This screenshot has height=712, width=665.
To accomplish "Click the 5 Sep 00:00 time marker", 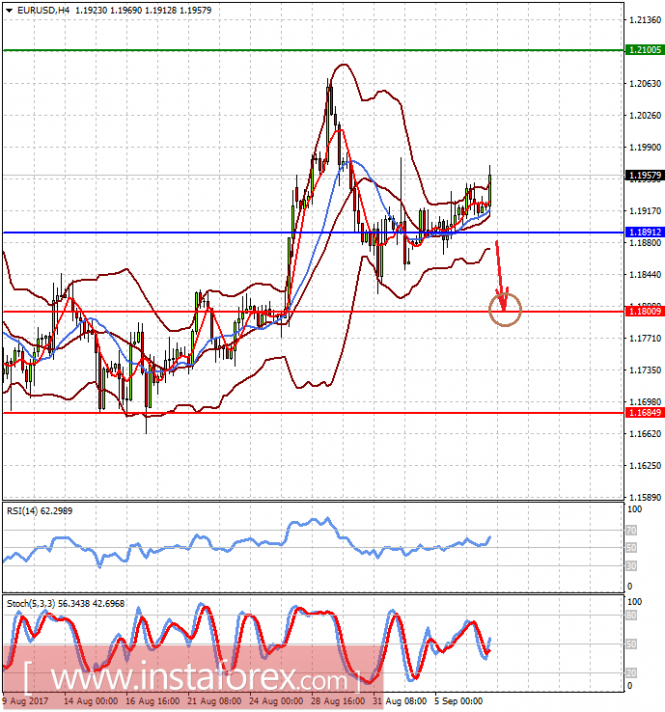I will [x=458, y=701].
